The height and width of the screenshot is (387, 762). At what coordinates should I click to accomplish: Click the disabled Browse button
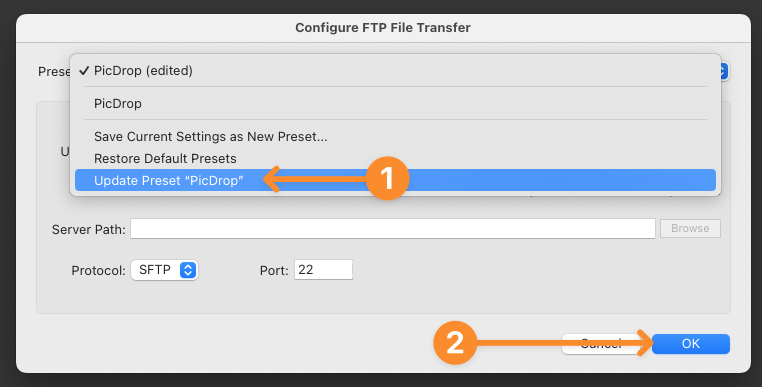[690, 228]
